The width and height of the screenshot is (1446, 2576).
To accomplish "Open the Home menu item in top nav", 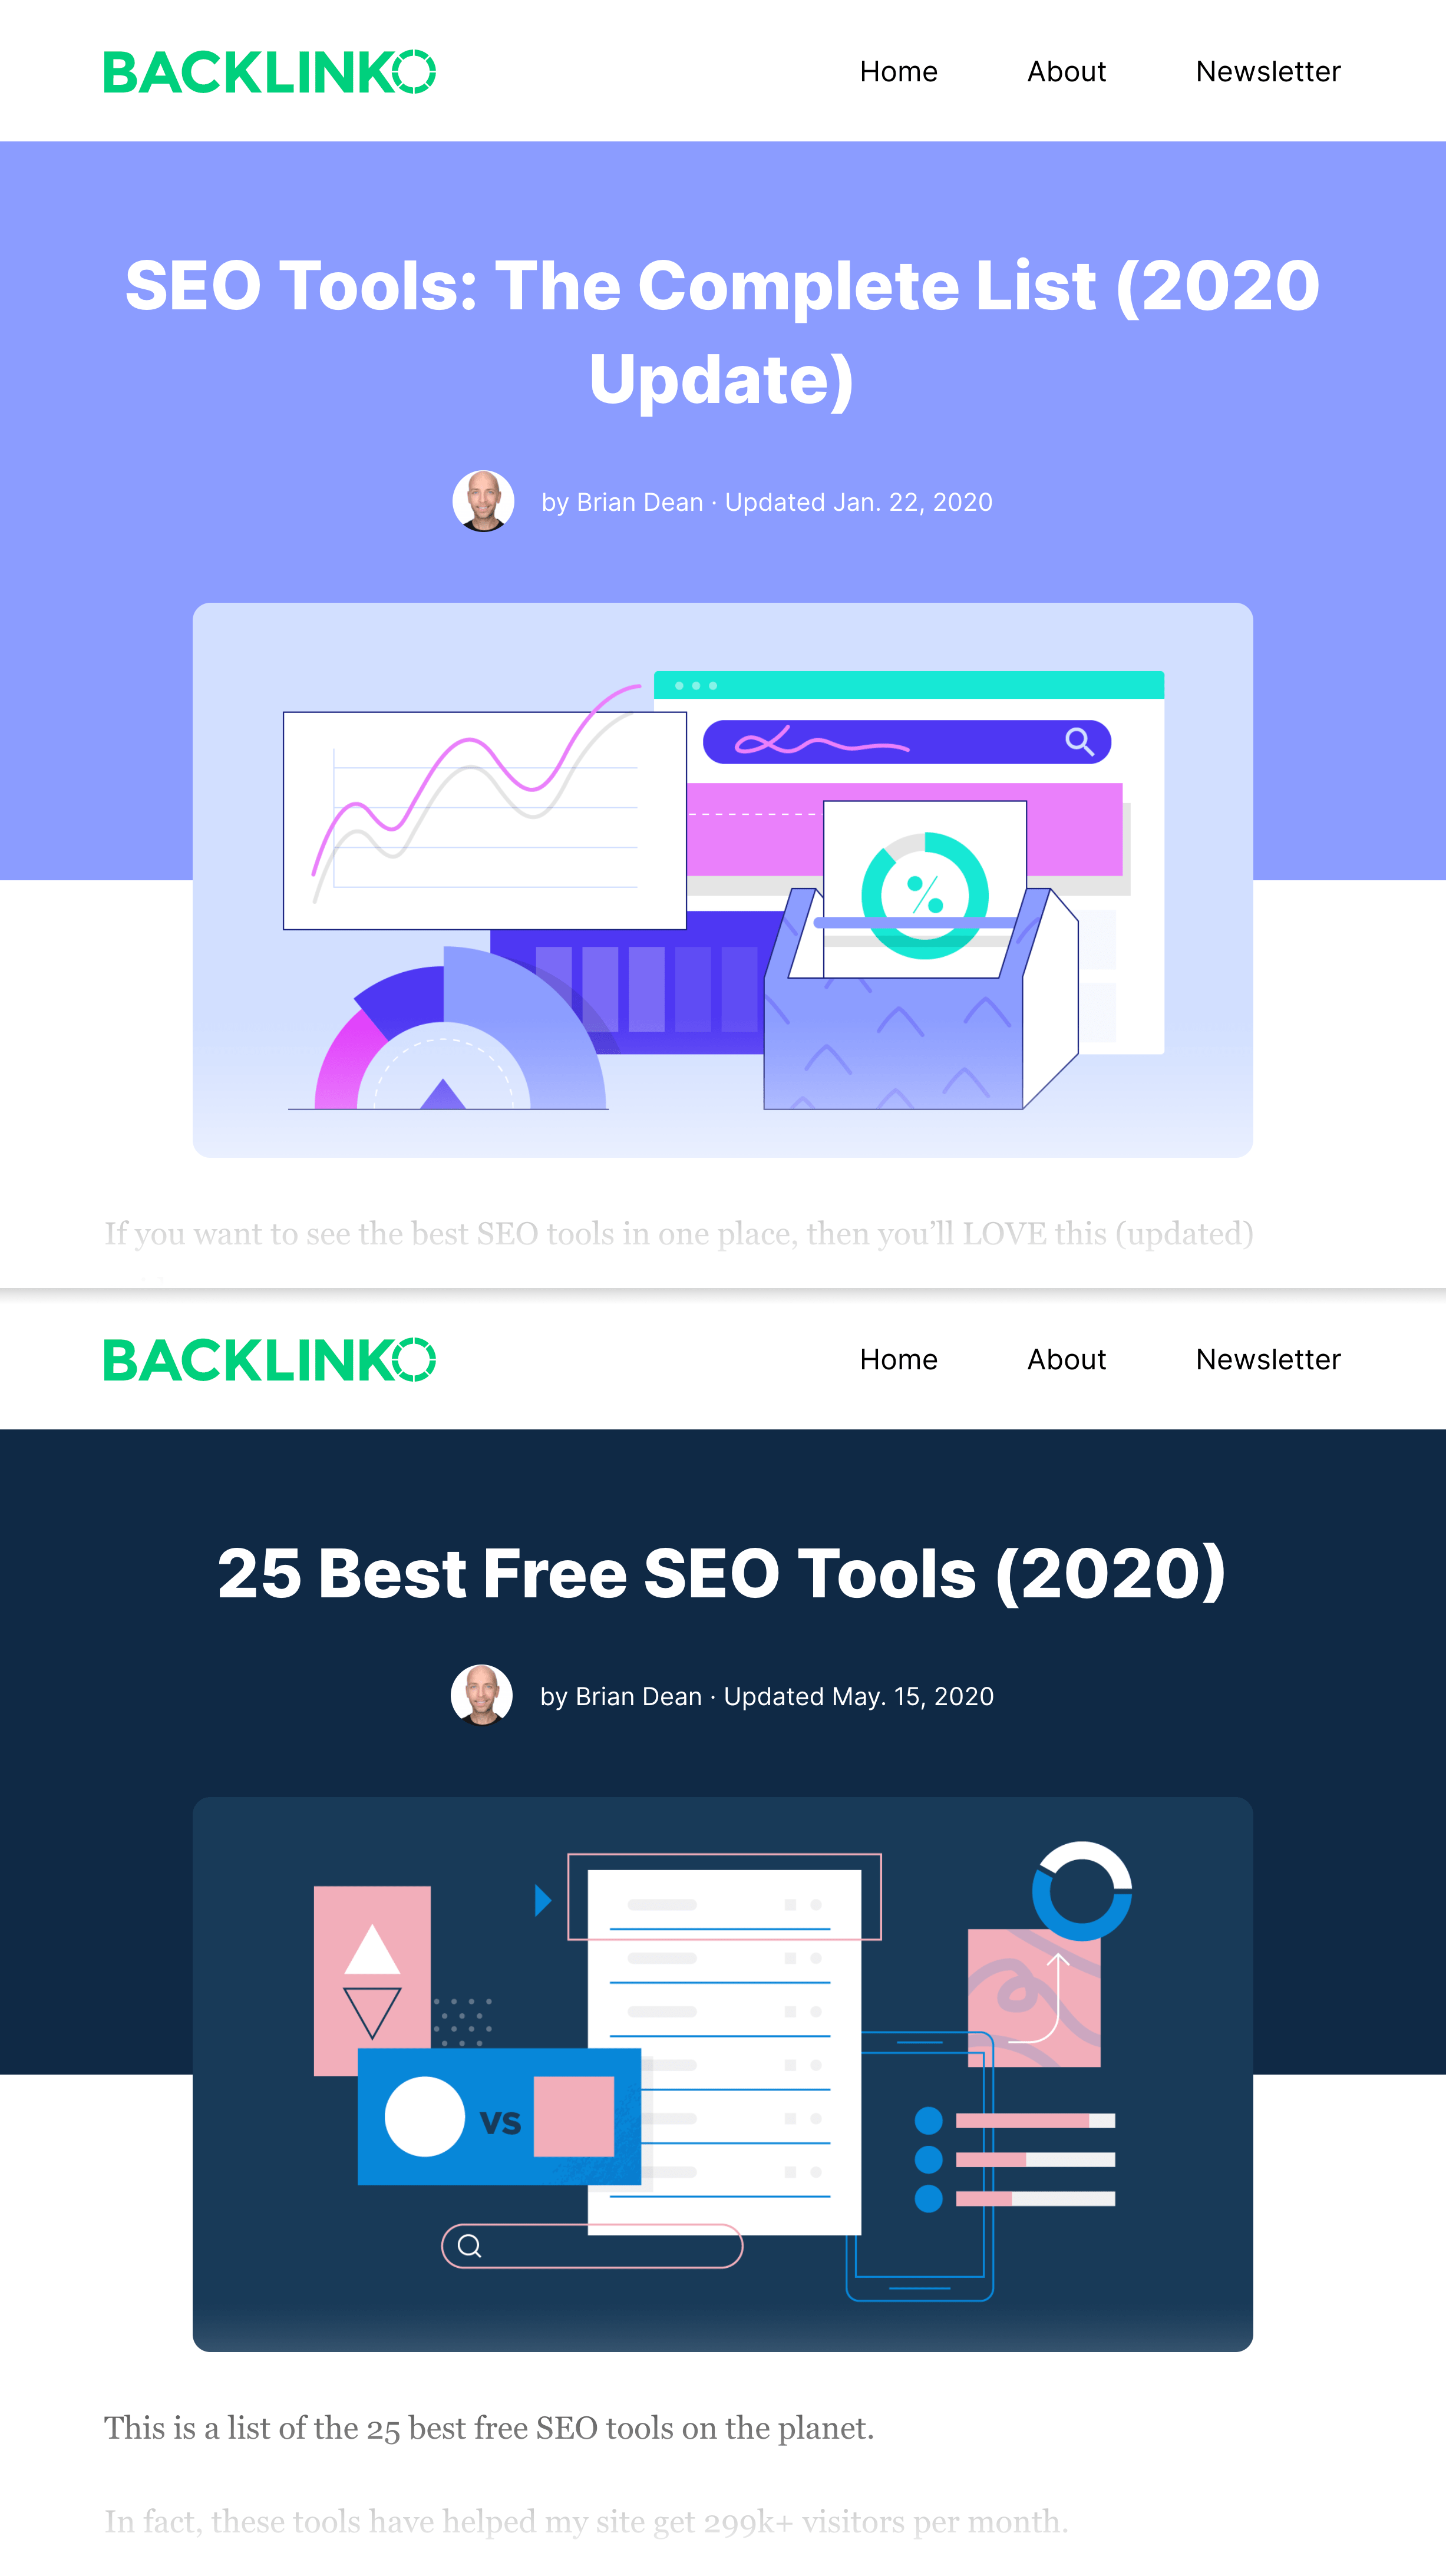I will pyautogui.click(x=897, y=71).
